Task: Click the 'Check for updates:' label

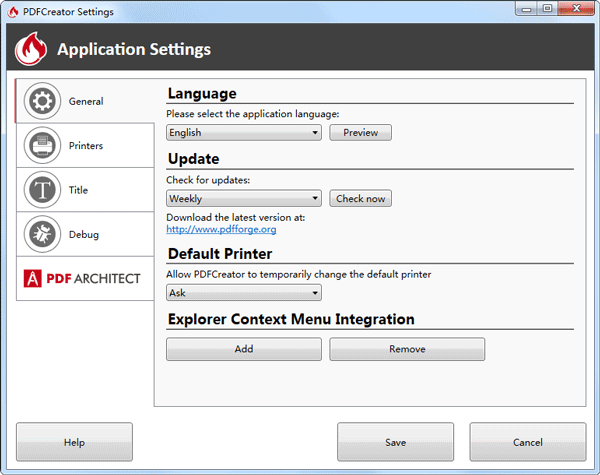Action: [x=208, y=180]
